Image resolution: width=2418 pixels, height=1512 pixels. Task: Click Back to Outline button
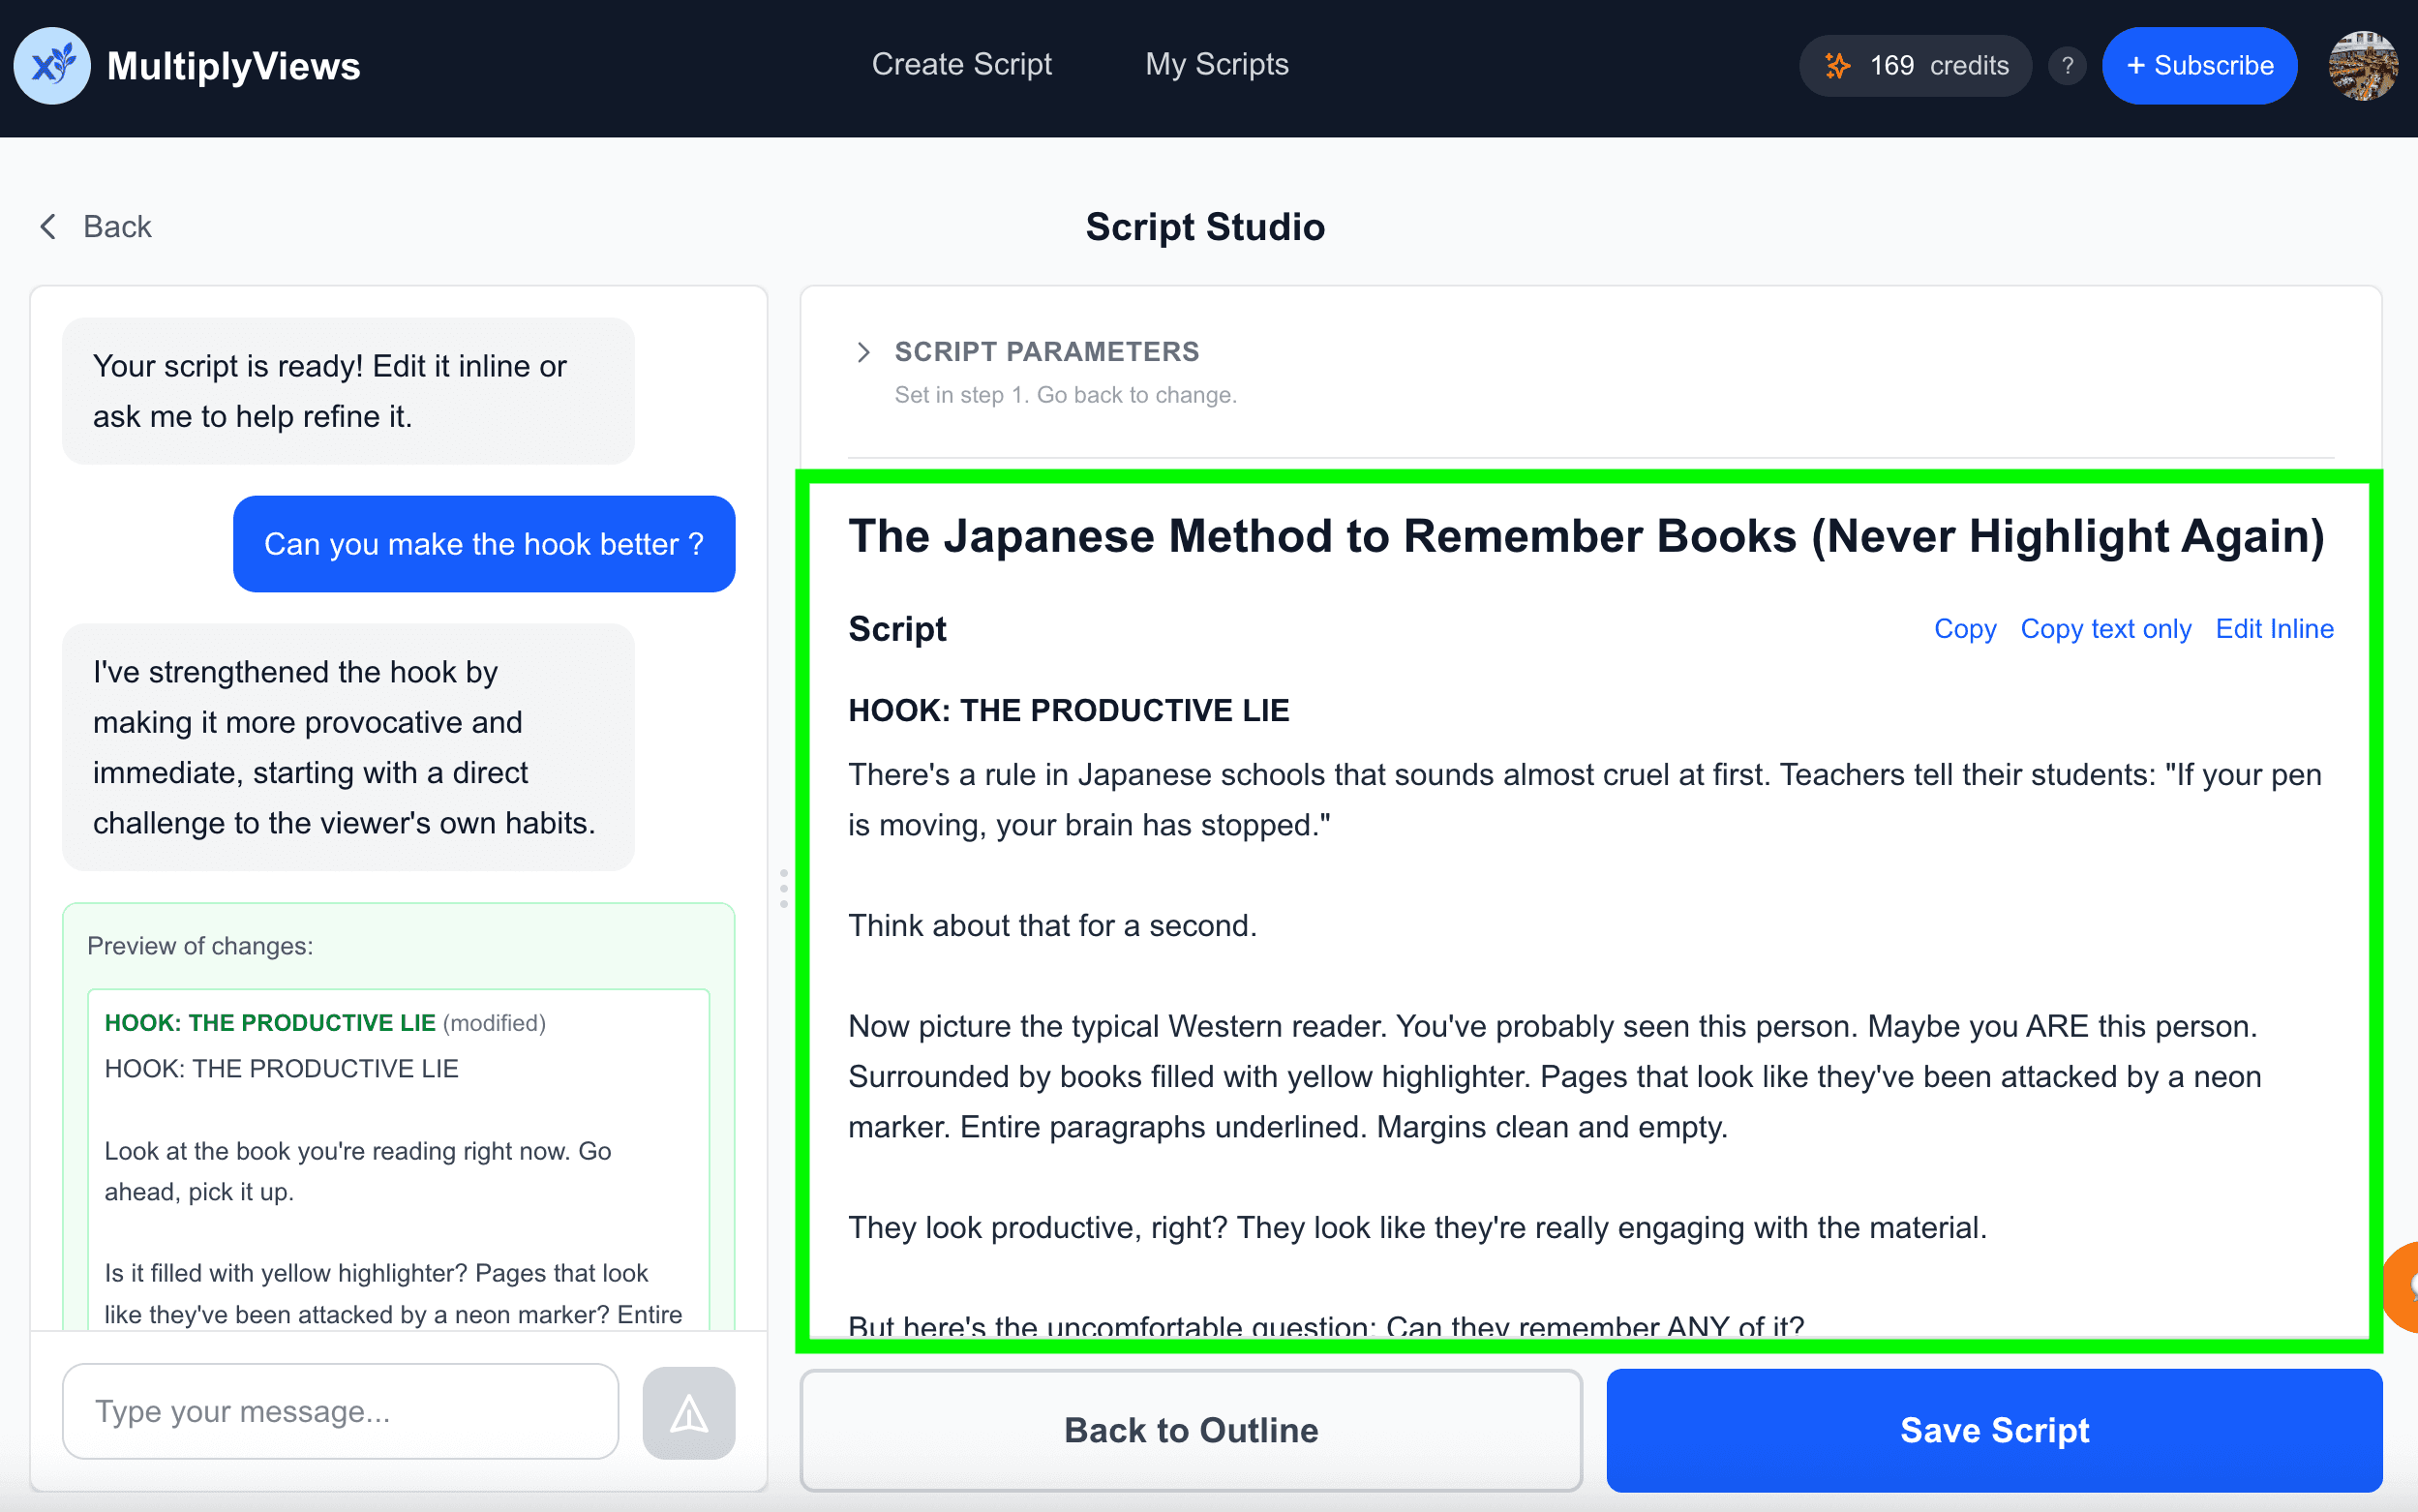(1190, 1430)
